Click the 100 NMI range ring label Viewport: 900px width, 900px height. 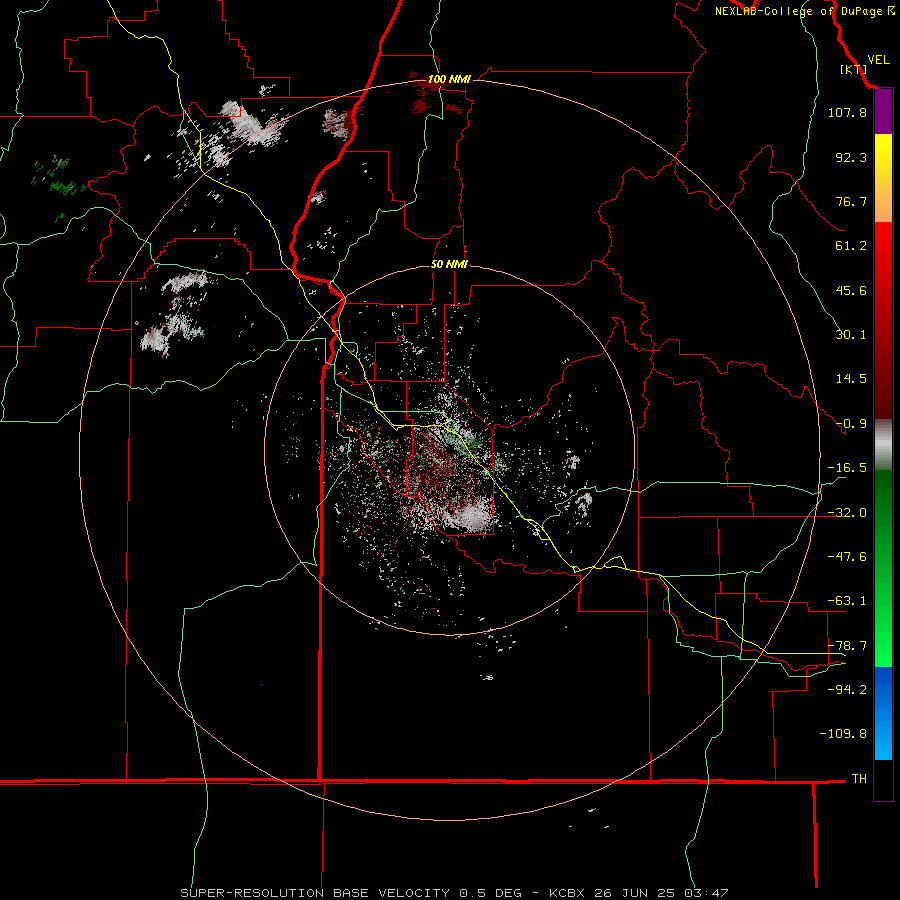click(x=449, y=79)
